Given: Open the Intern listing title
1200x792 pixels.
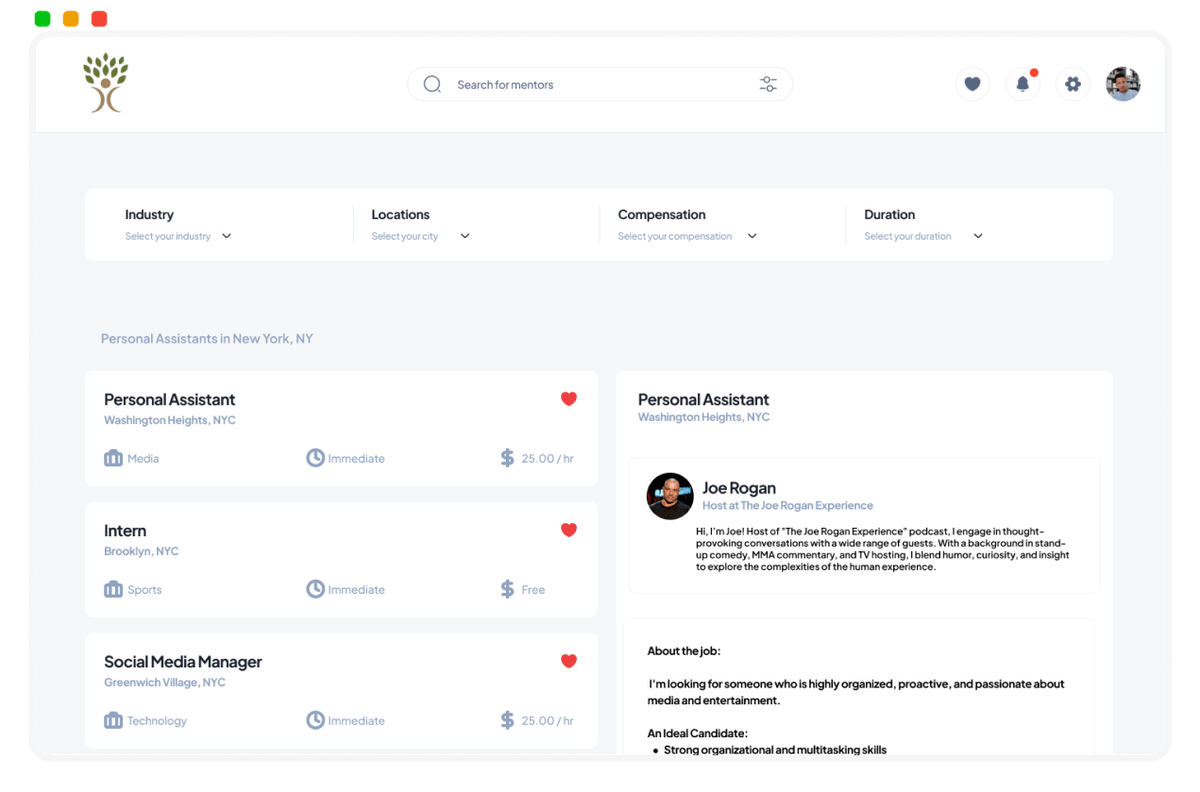Looking at the screenshot, I should tap(125, 531).
